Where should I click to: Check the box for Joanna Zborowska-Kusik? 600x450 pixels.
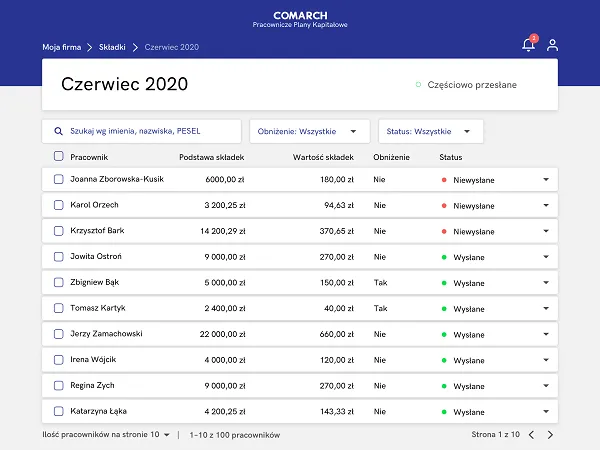coord(59,179)
